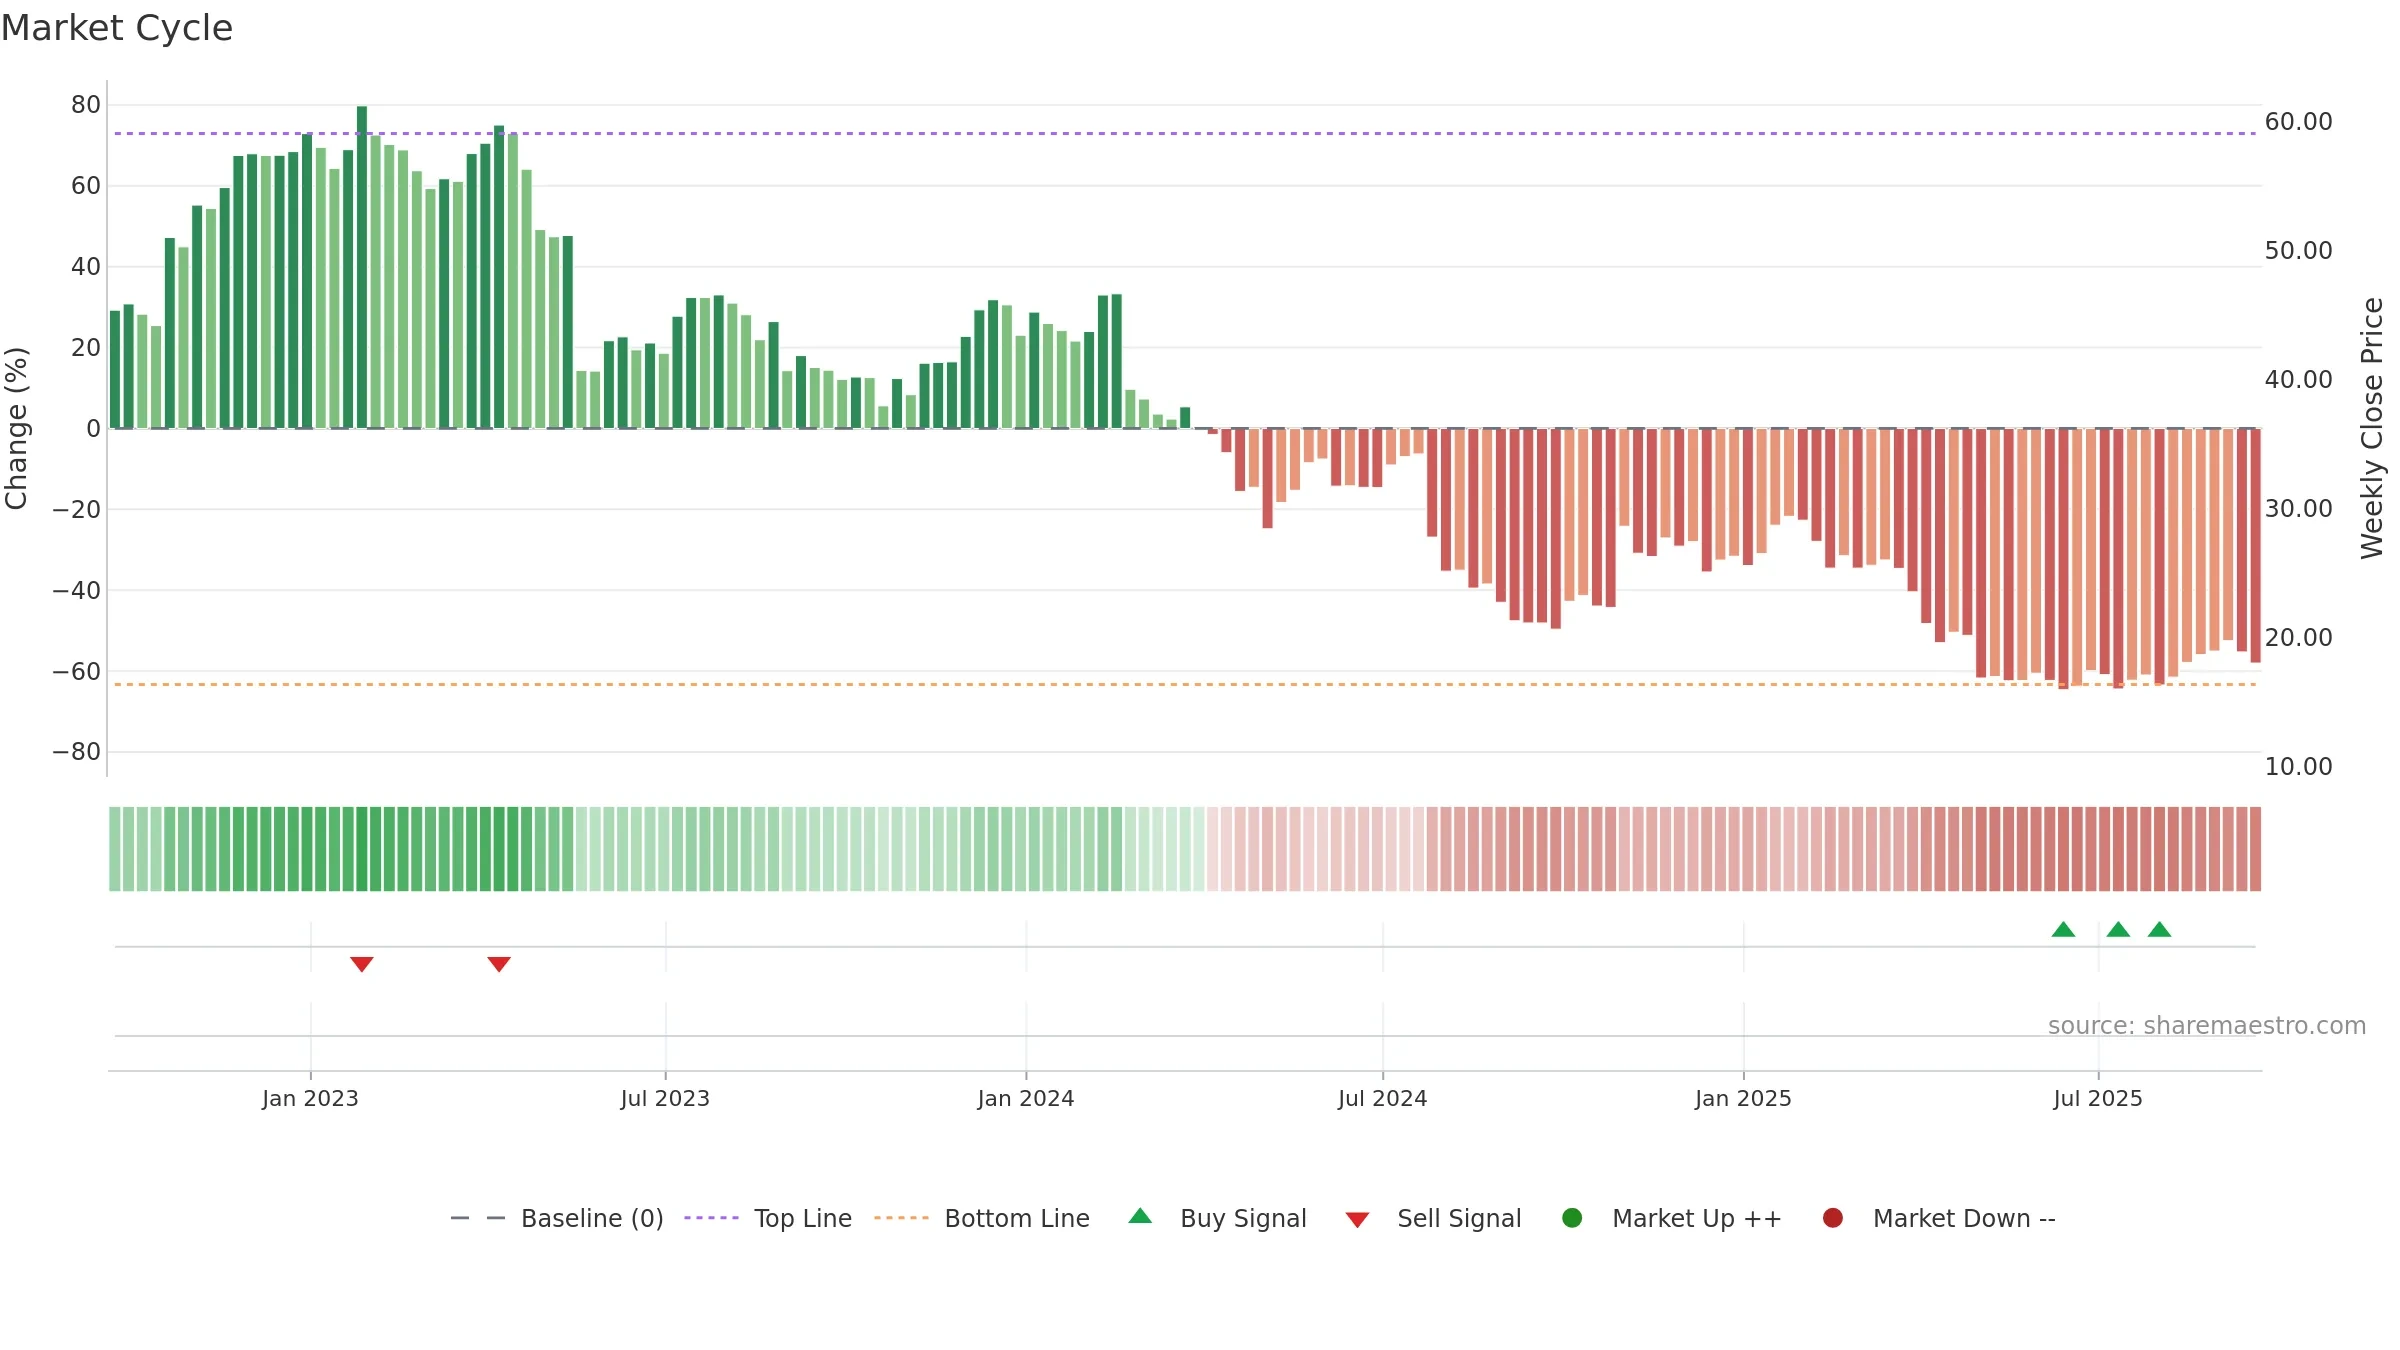Select the first green buy signal marker
The width and height of the screenshot is (2400, 1350).
[x=2063, y=929]
